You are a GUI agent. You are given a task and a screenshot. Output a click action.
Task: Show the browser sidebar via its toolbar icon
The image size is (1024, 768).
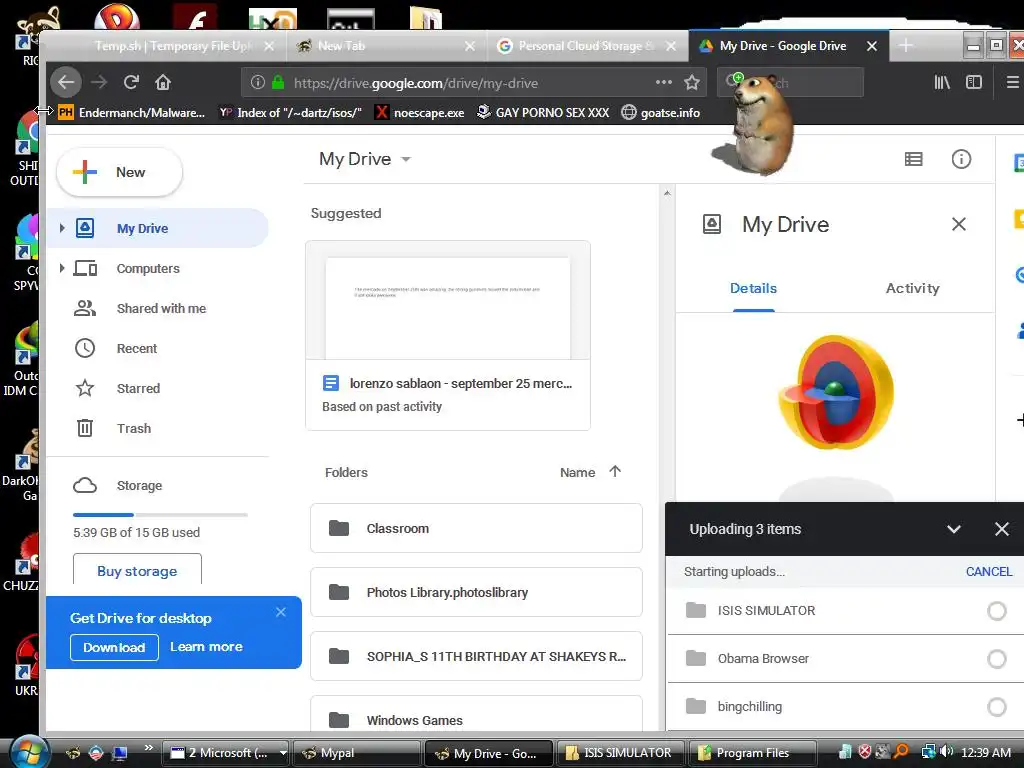[974, 82]
